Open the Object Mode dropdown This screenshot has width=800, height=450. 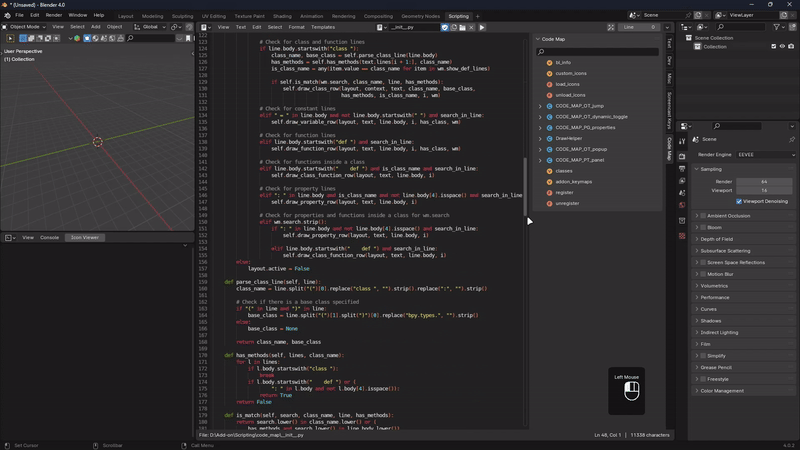(x=24, y=27)
